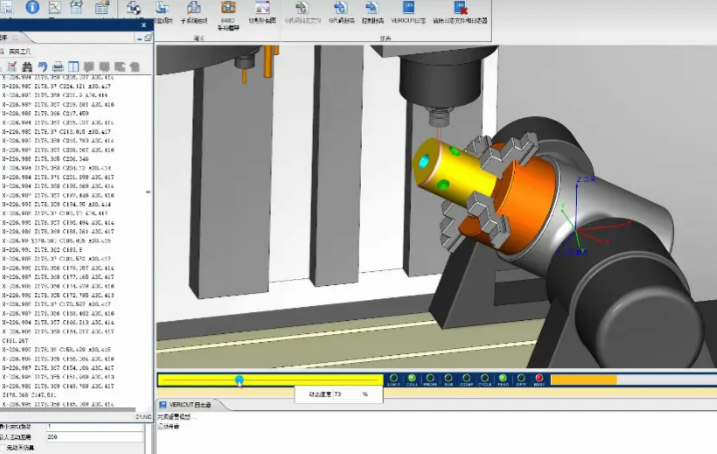Tick the checkbox below the 200 input field
The width and height of the screenshot is (717, 454).
click(x=4, y=448)
